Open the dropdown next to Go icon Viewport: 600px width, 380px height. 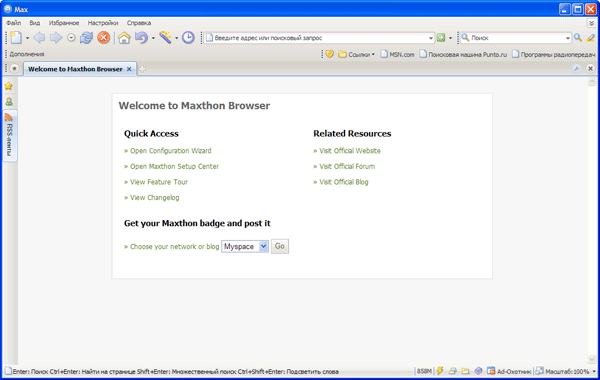[450, 38]
